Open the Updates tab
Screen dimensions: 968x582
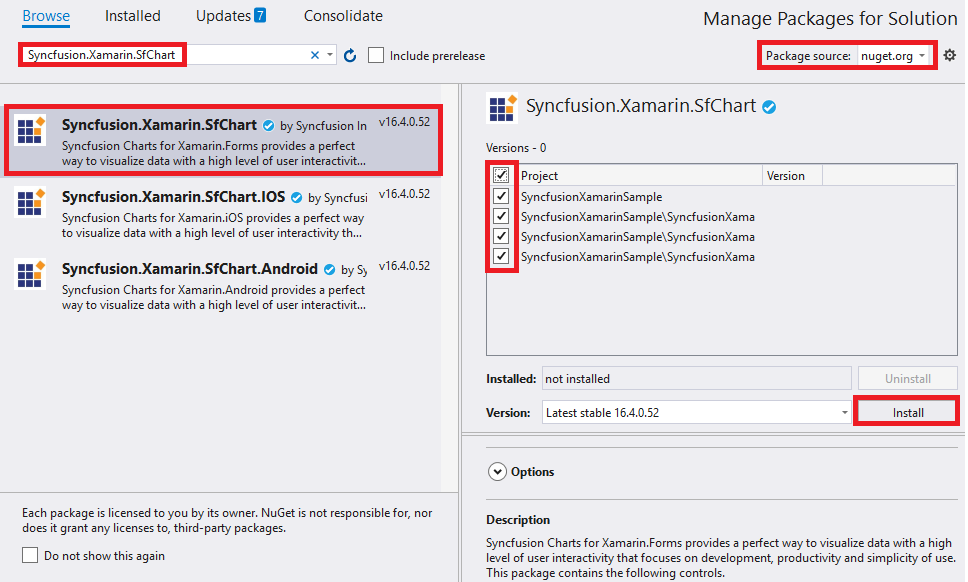pyautogui.click(x=230, y=16)
